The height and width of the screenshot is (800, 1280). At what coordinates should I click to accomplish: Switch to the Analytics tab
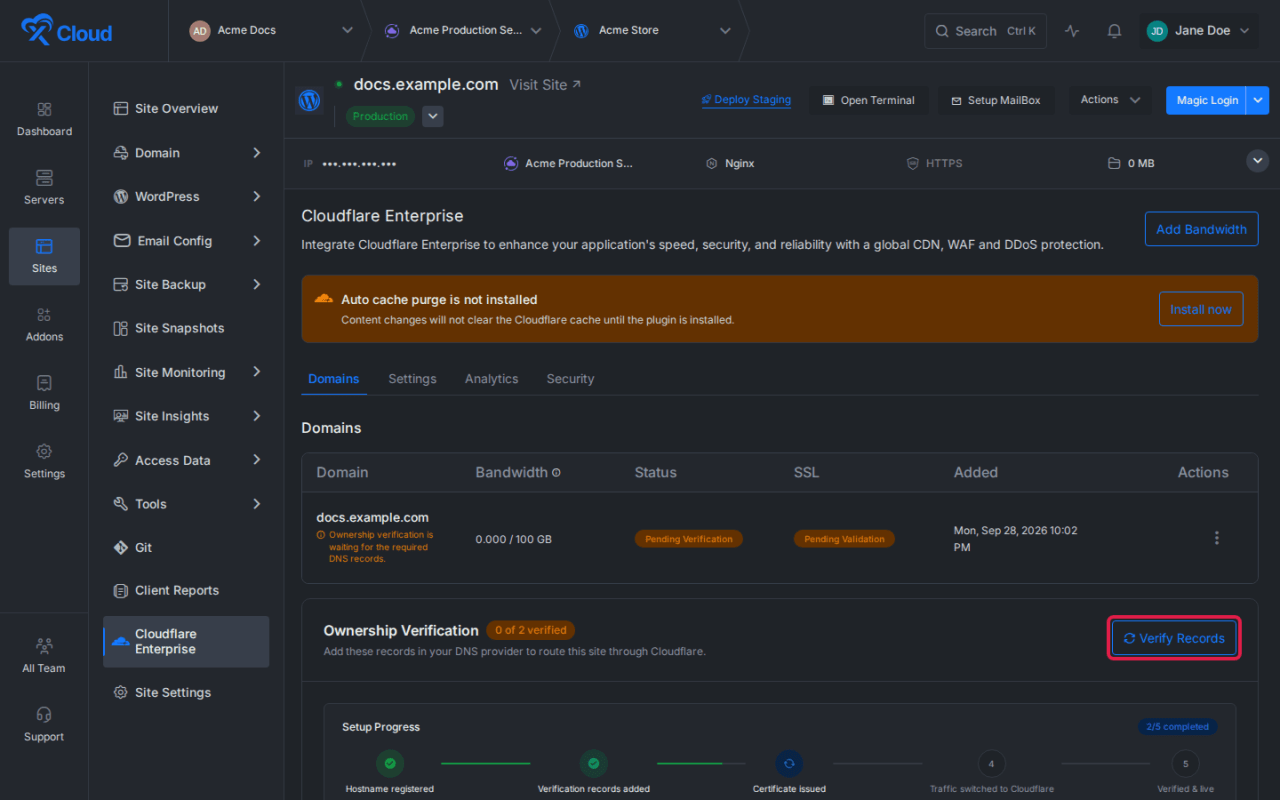[x=491, y=379]
